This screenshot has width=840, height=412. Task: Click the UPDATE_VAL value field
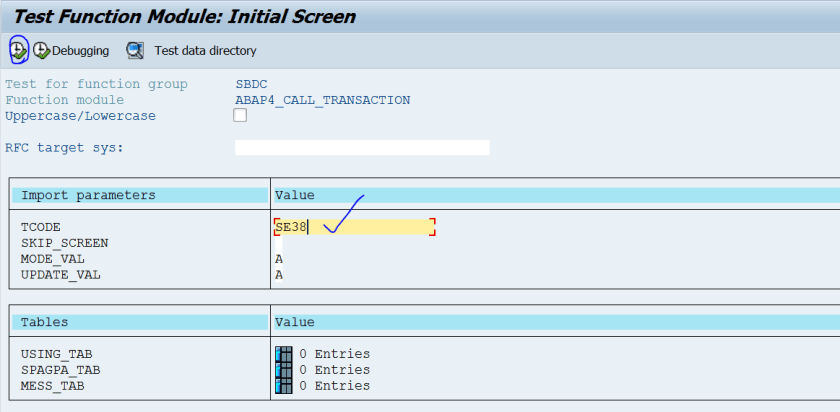pos(279,275)
